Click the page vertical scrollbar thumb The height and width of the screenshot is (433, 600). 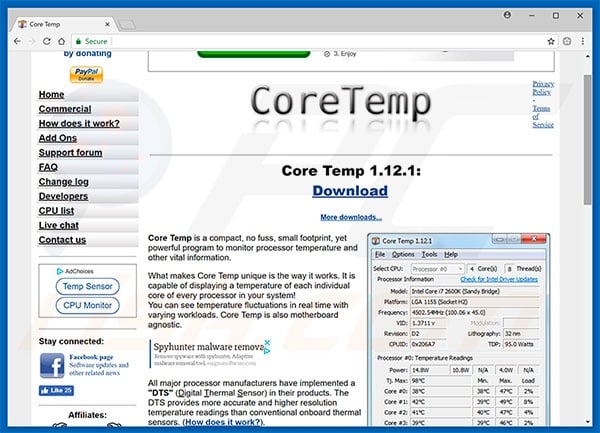[x=588, y=140]
